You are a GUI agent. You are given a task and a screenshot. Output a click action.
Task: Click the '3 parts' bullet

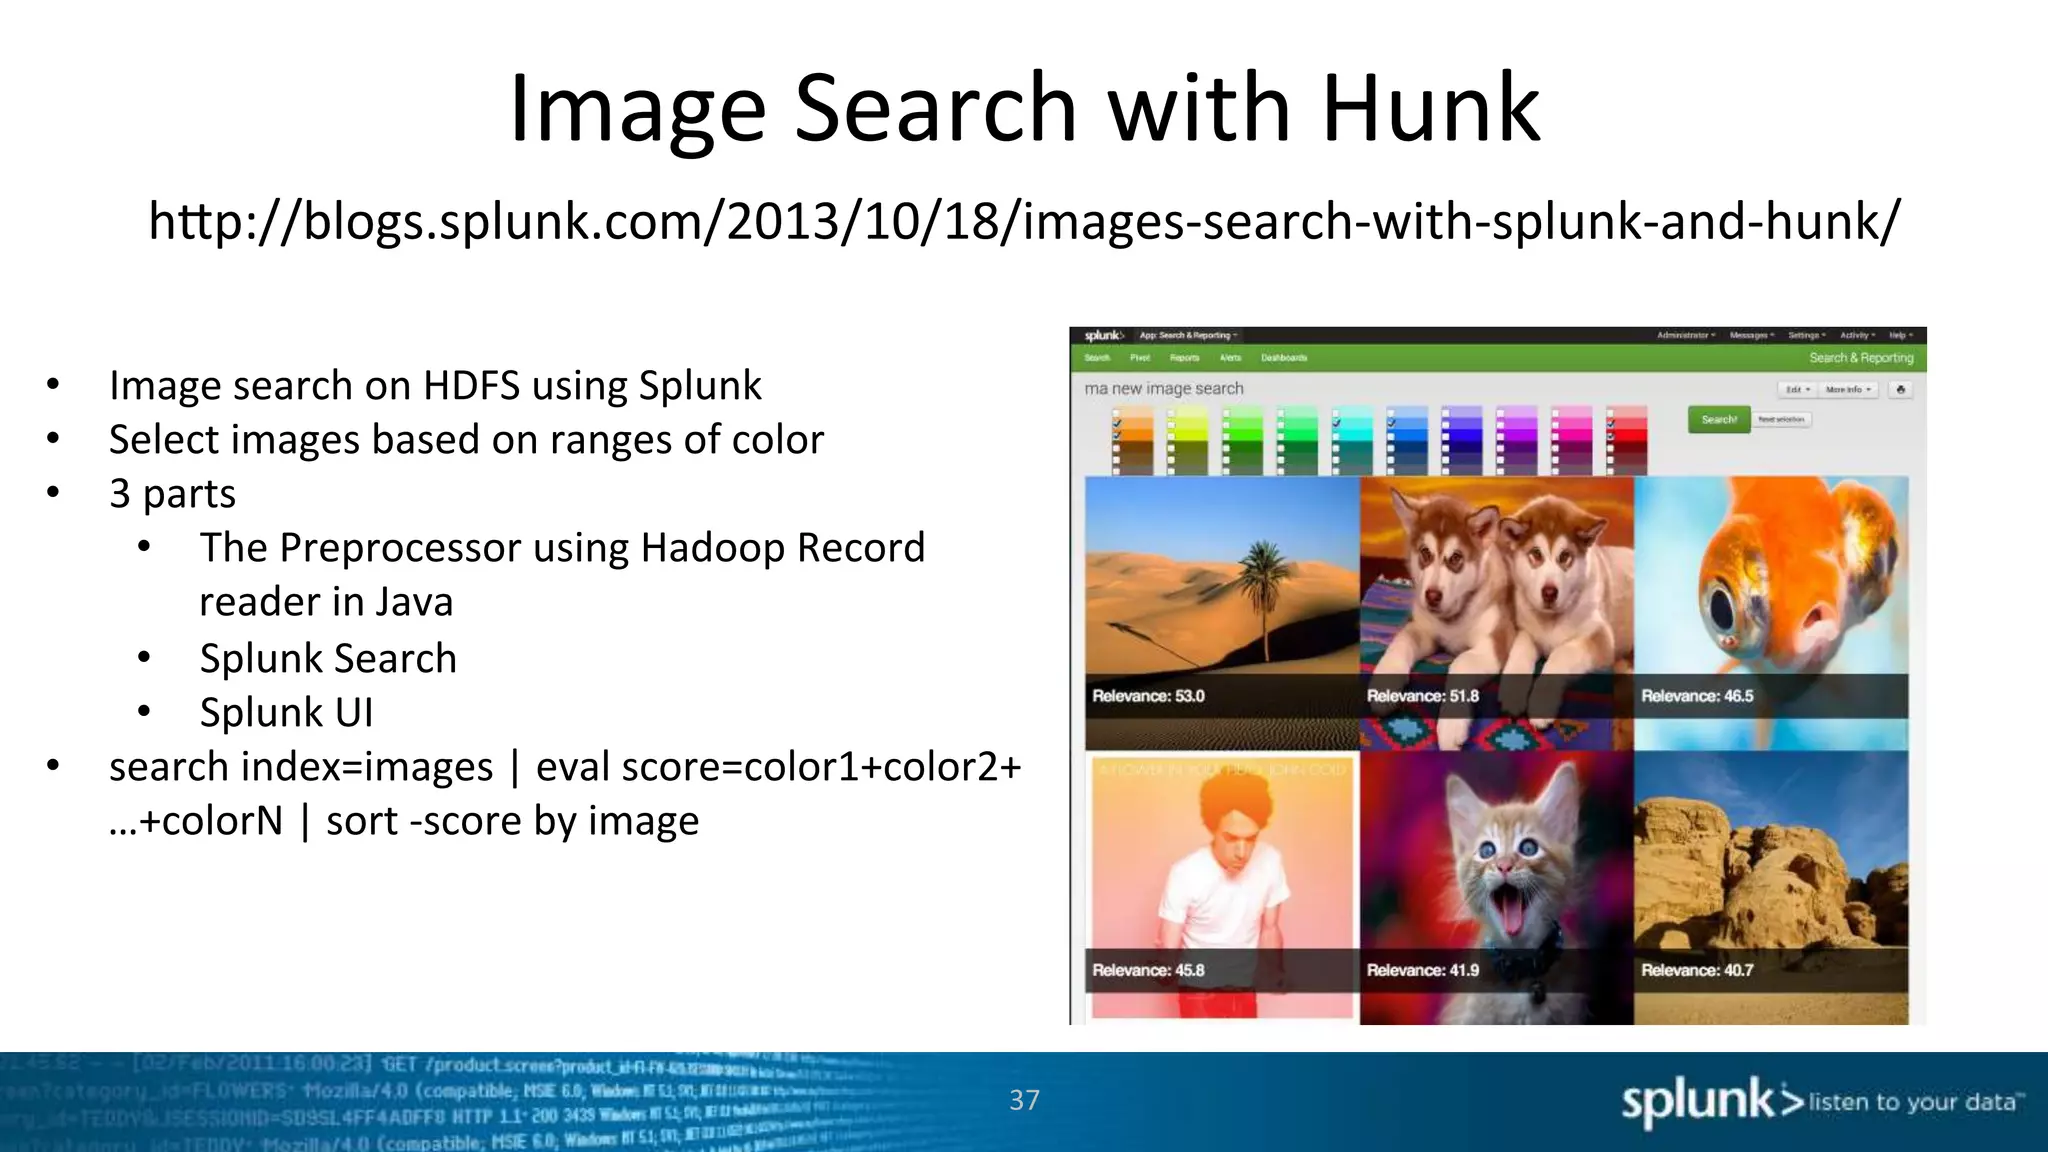tap(172, 494)
